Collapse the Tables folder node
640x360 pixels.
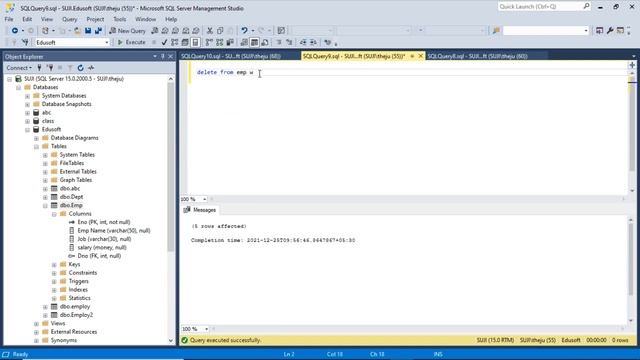tap(36, 147)
